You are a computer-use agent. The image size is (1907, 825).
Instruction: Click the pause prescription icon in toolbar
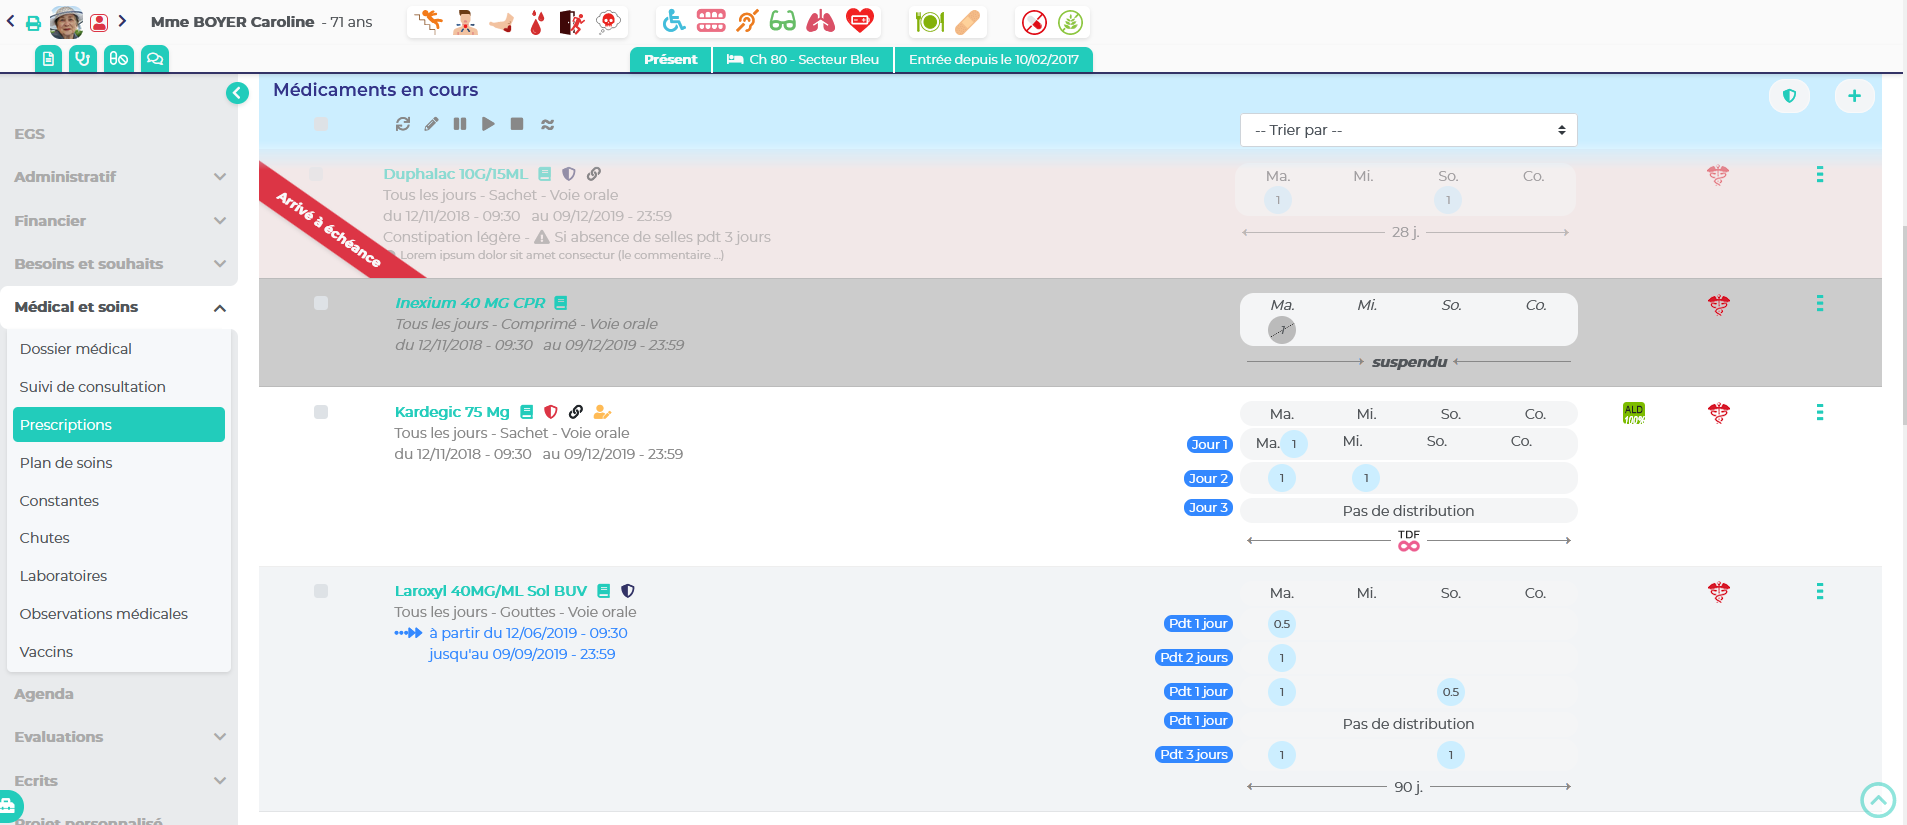pos(459,124)
